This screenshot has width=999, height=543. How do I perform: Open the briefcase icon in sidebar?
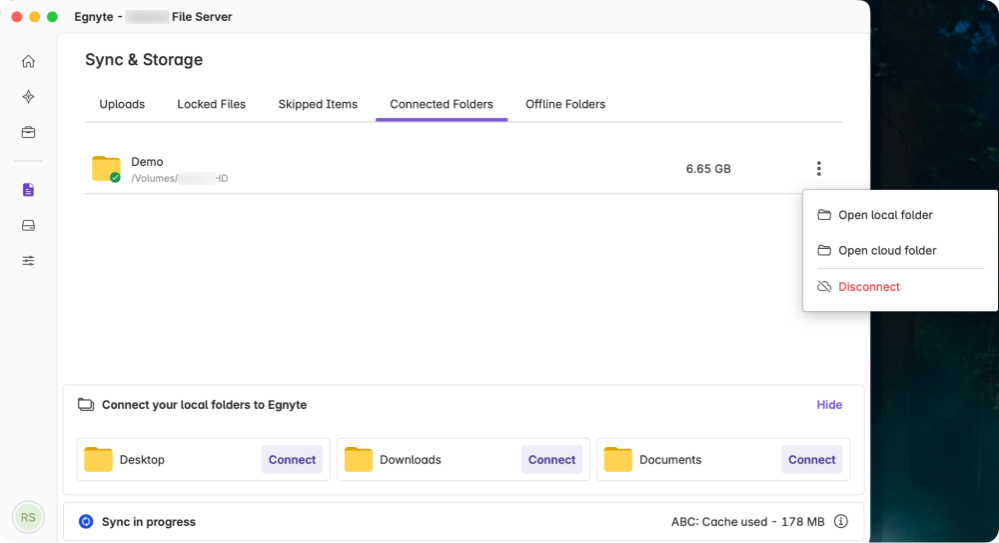point(28,133)
